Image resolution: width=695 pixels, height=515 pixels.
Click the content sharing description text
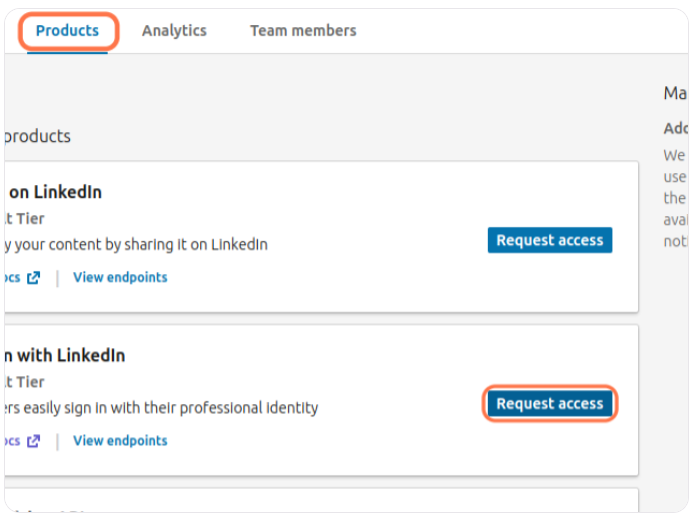[137, 244]
